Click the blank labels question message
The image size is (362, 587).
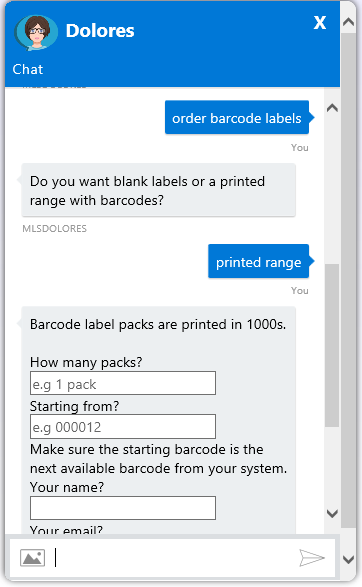tap(159, 190)
